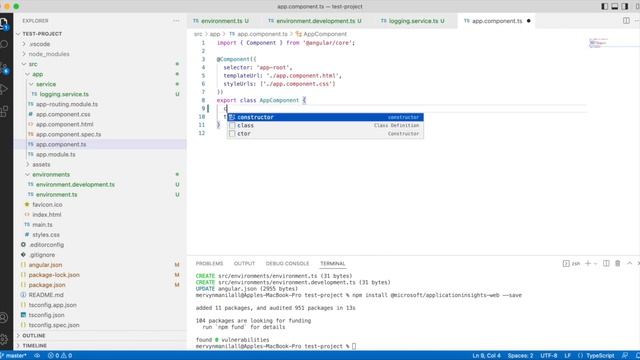This screenshot has width=640, height=360.
Task: Collapse the environments folder
Action: click(100, 174)
